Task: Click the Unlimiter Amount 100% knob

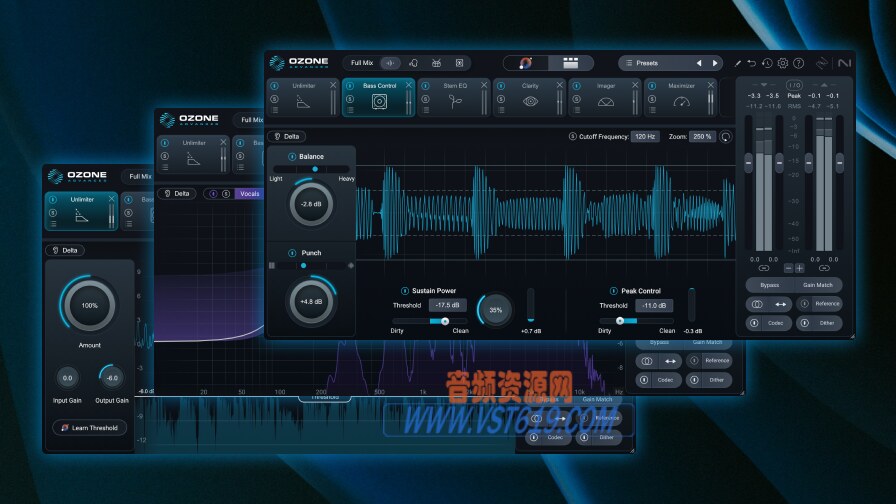Action: (89, 305)
